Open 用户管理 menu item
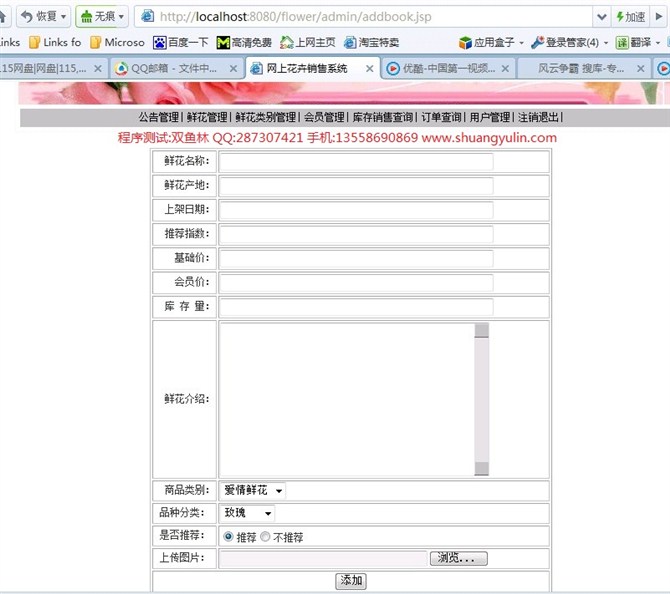 pyautogui.click(x=490, y=118)
